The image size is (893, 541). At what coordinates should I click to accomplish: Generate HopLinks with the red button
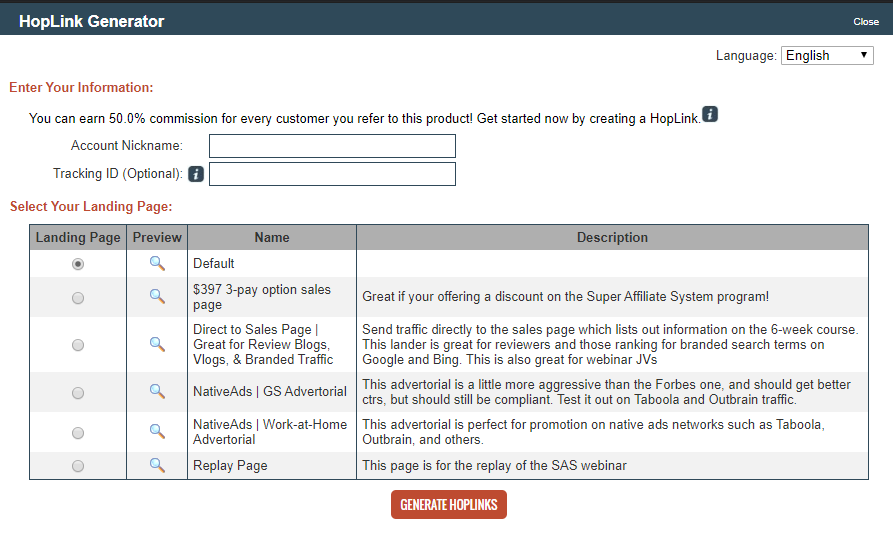(x=449, y=505)
